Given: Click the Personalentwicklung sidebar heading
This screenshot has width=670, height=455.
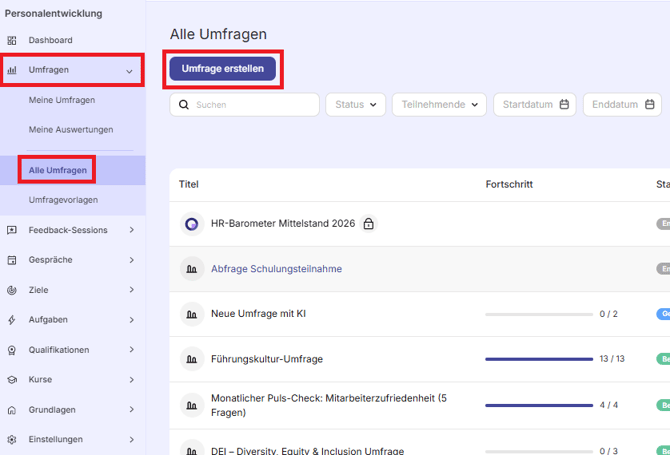Looking at the screenshot, I should (53, 13).
